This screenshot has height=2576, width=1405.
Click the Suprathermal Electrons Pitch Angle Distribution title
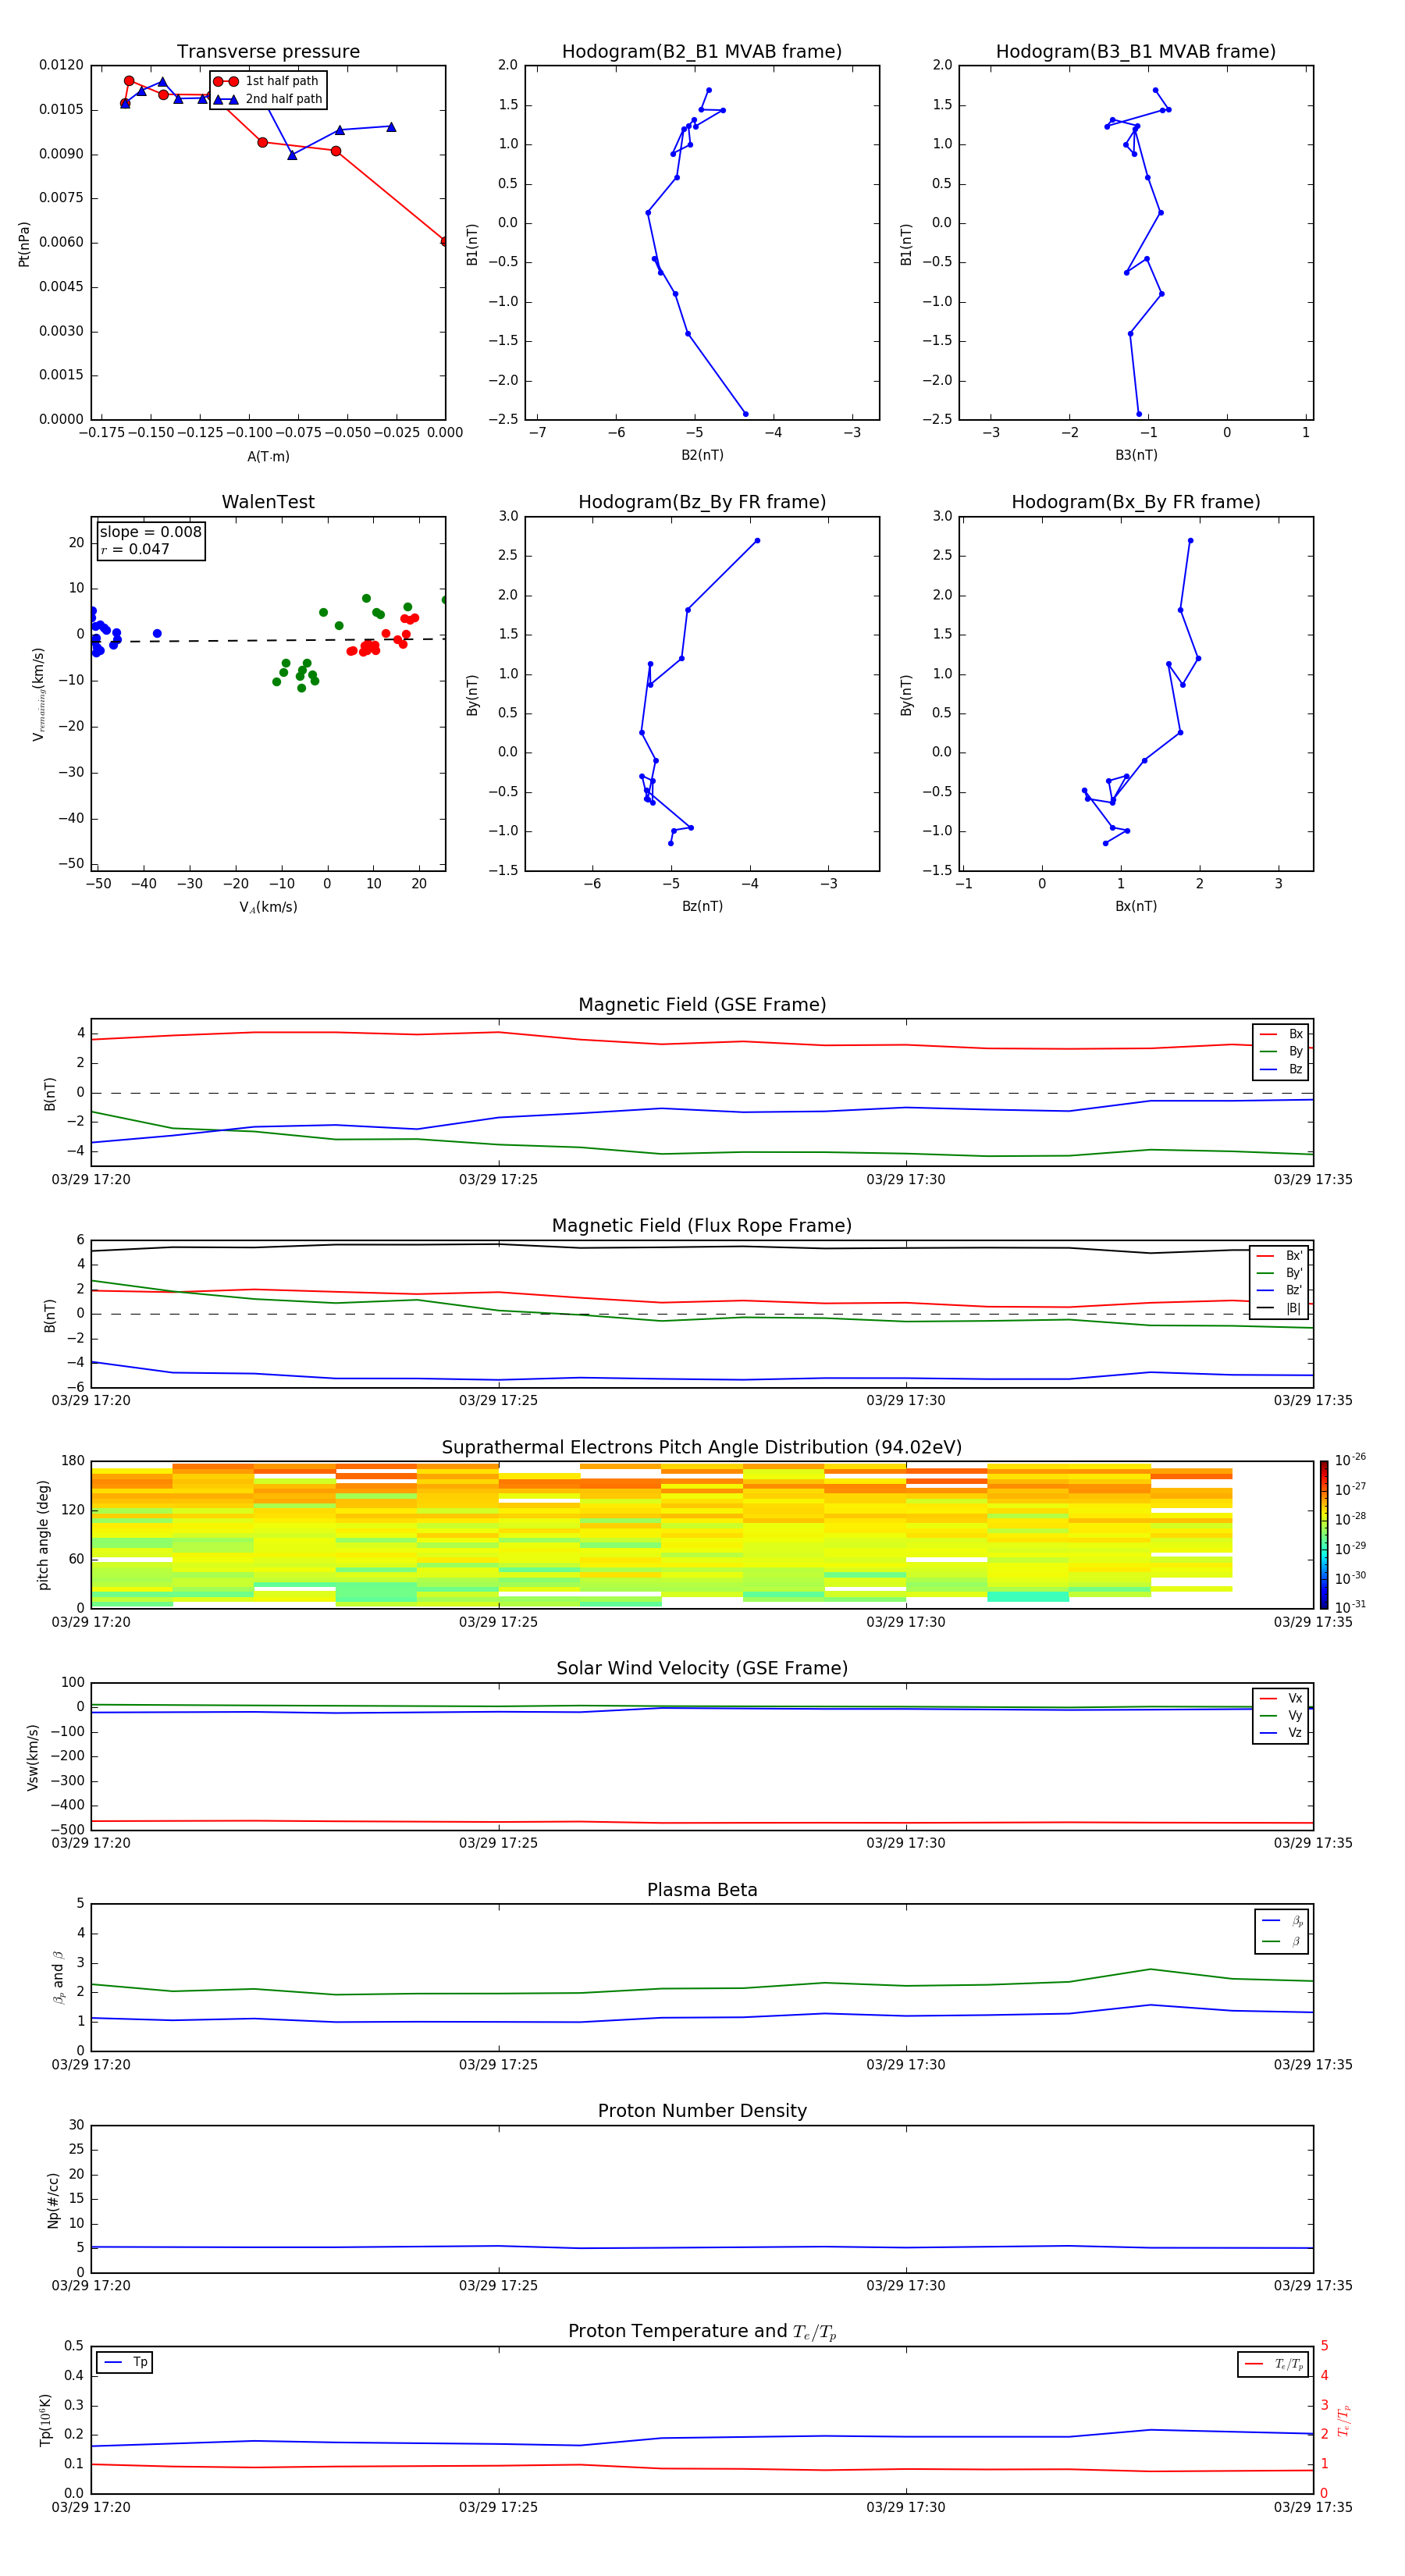tap(702, 1448)
